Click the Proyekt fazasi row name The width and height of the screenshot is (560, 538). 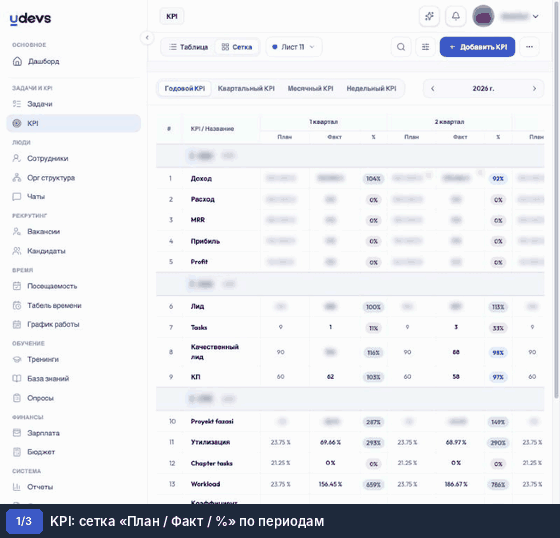coord(212,422)
